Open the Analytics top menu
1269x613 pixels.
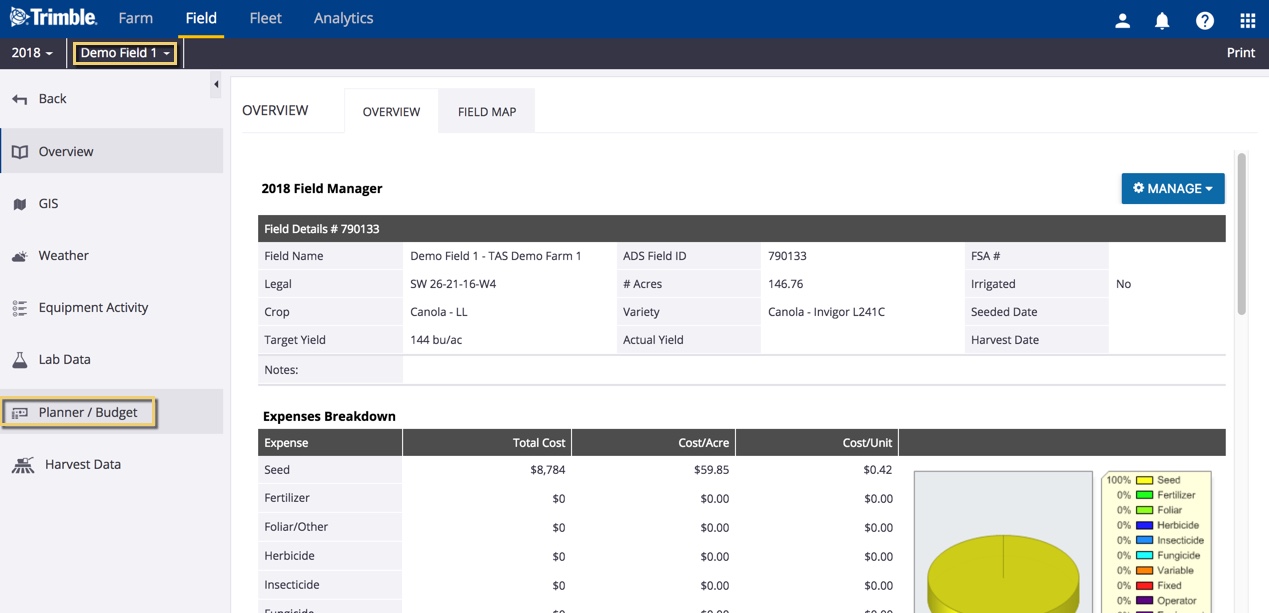click(x=343, y=18)
